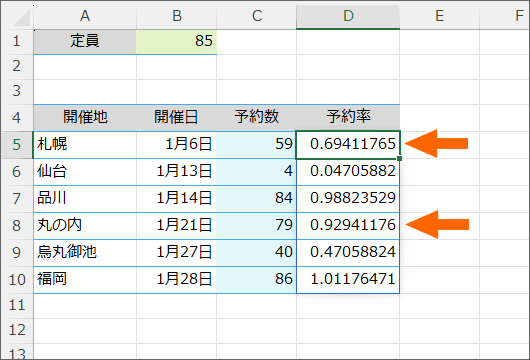This screenshot has height=360, width=530.
Task: Select row 8 header
Action: (17, 226)
